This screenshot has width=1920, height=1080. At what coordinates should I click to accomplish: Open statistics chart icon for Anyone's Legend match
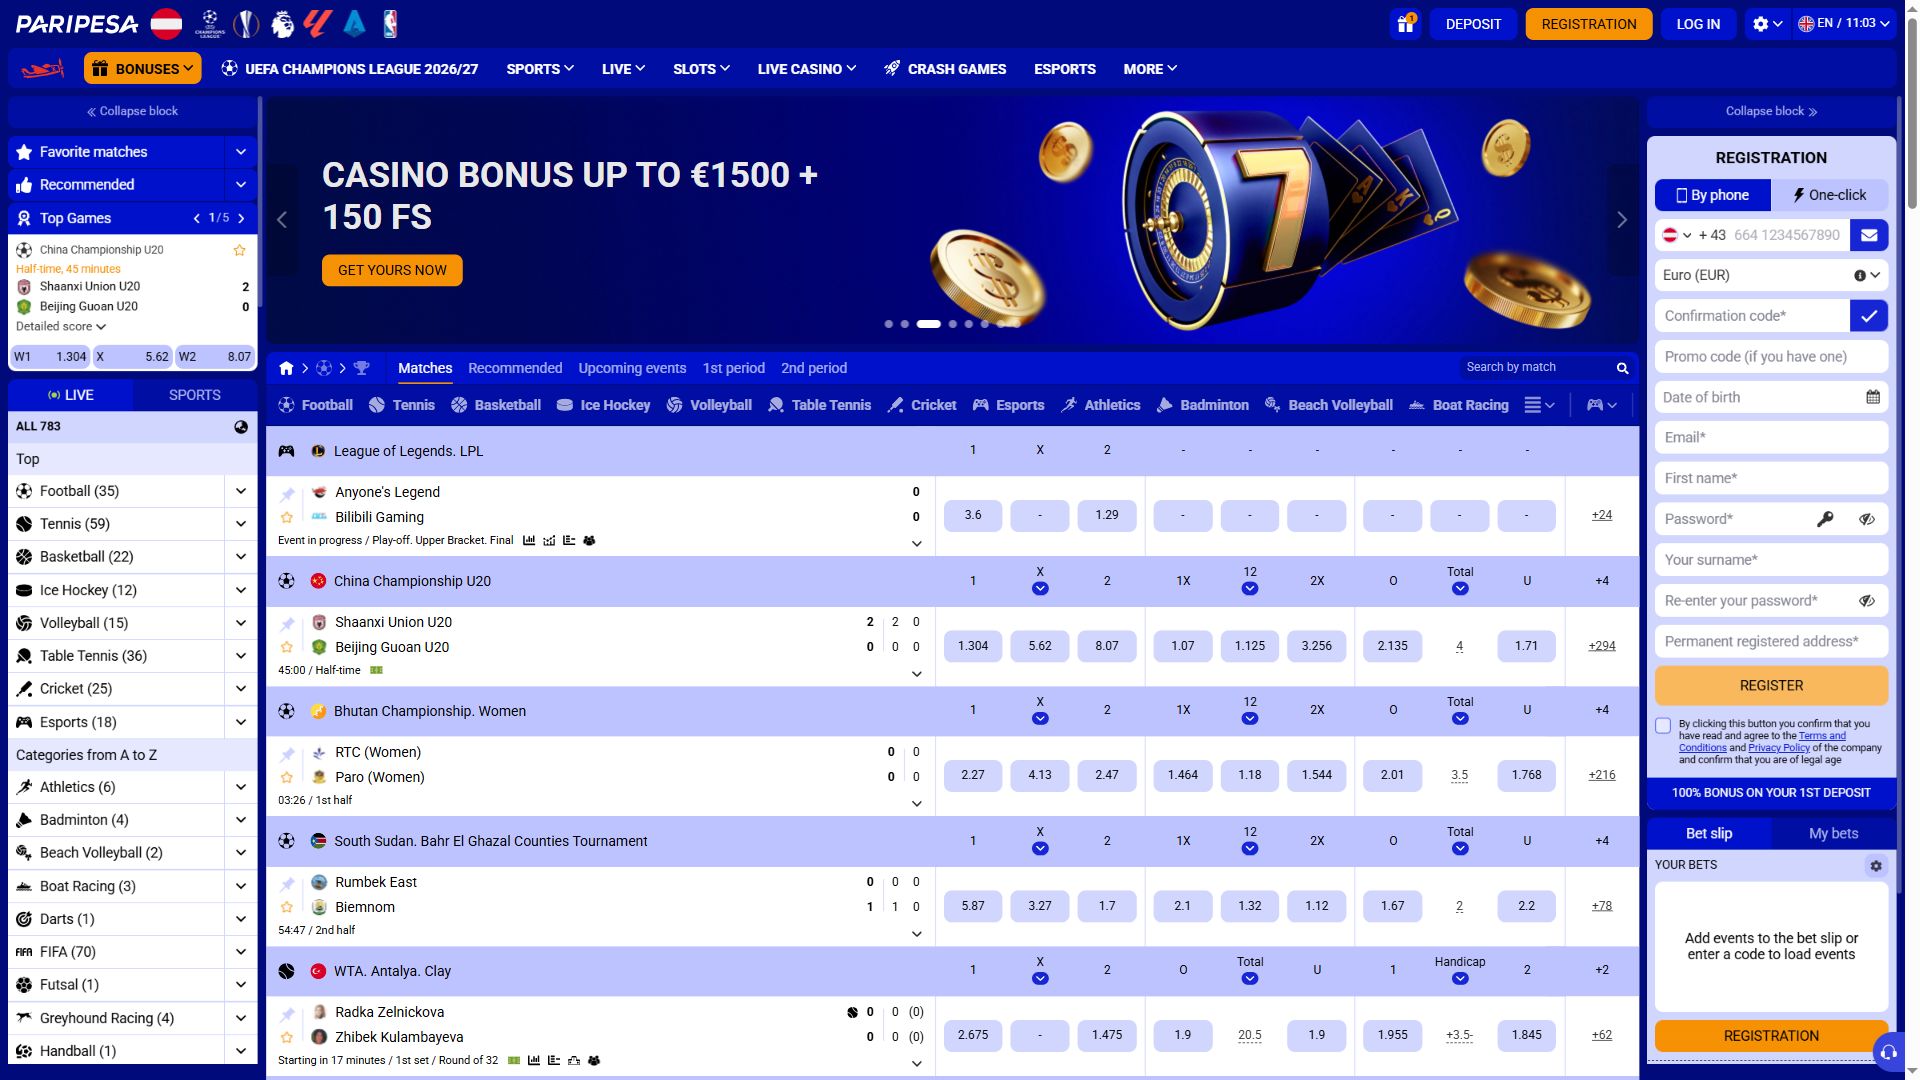[x=529, y=541]
